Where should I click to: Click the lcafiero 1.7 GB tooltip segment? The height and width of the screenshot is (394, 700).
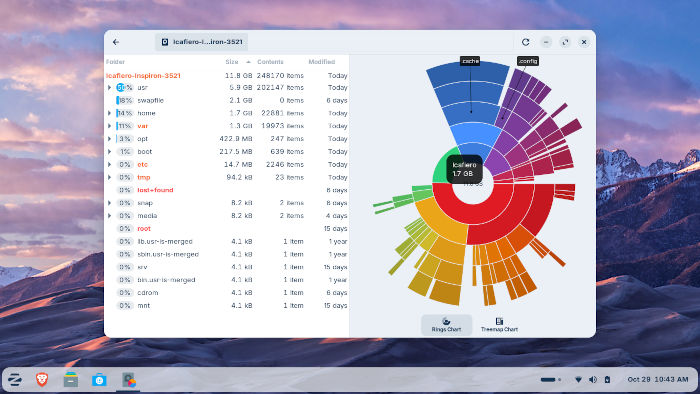464,169
